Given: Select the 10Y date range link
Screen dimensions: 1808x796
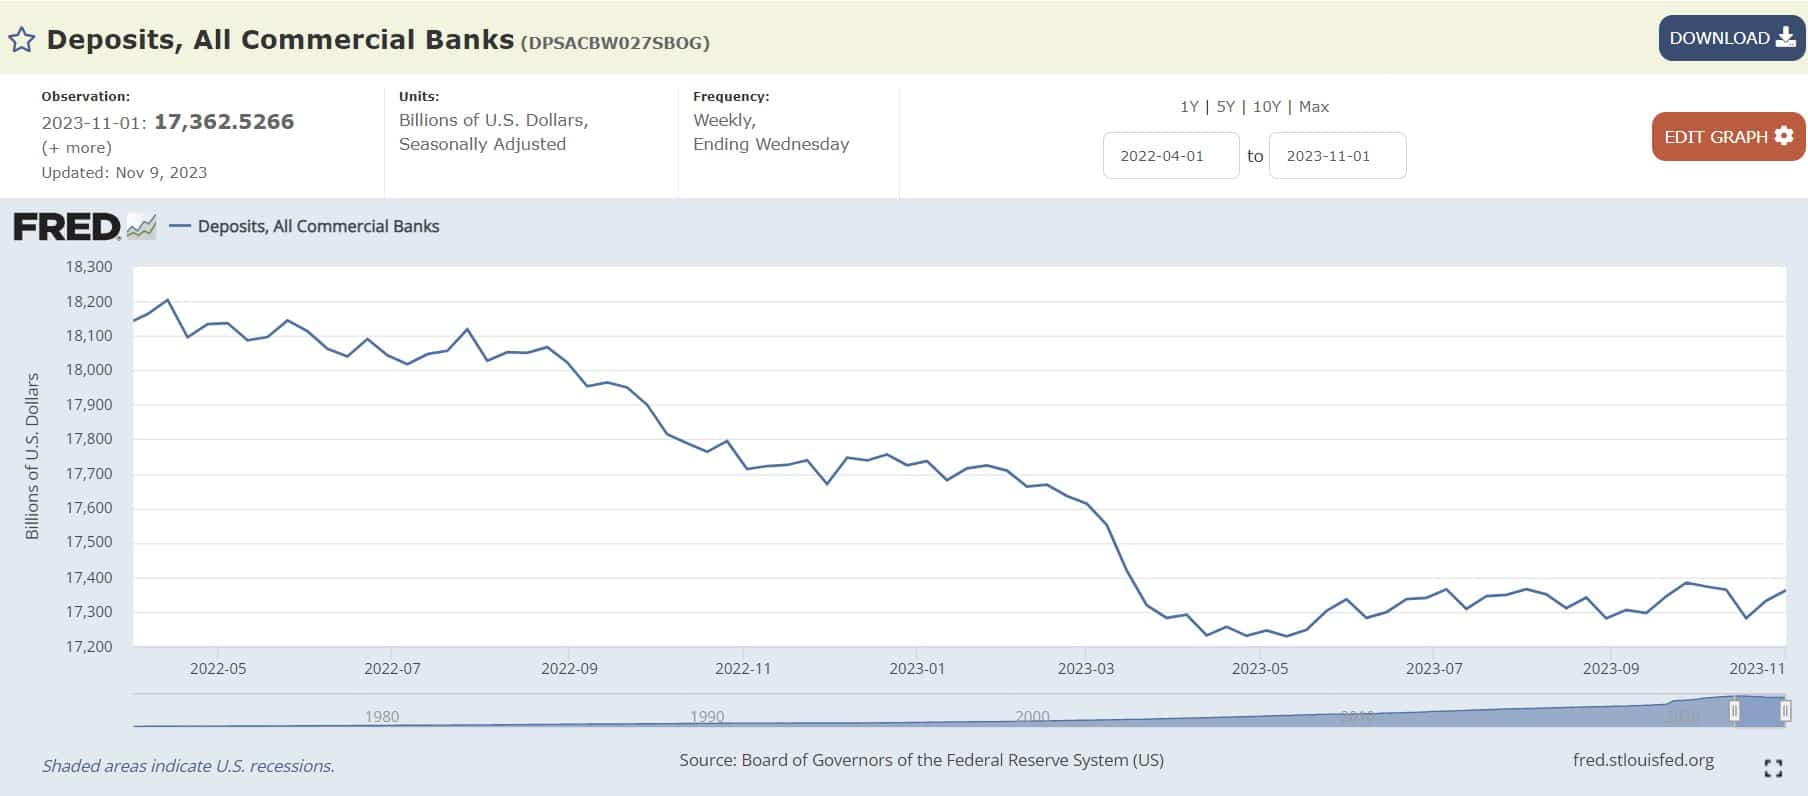Looking at the screenshot, I should pyautogui.click(x=1266, y=106).
